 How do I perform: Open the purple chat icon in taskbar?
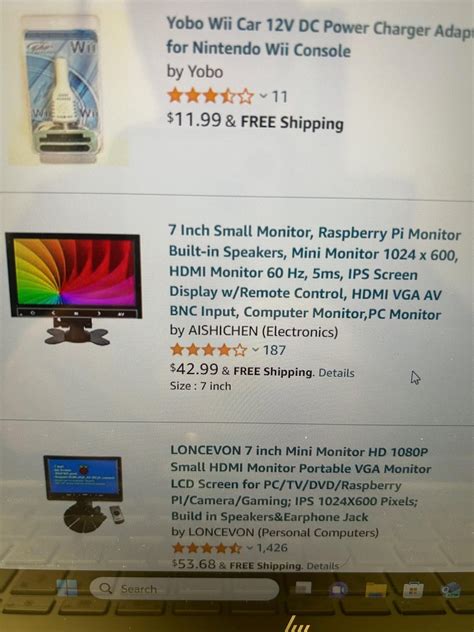click(x=339, y=590)
